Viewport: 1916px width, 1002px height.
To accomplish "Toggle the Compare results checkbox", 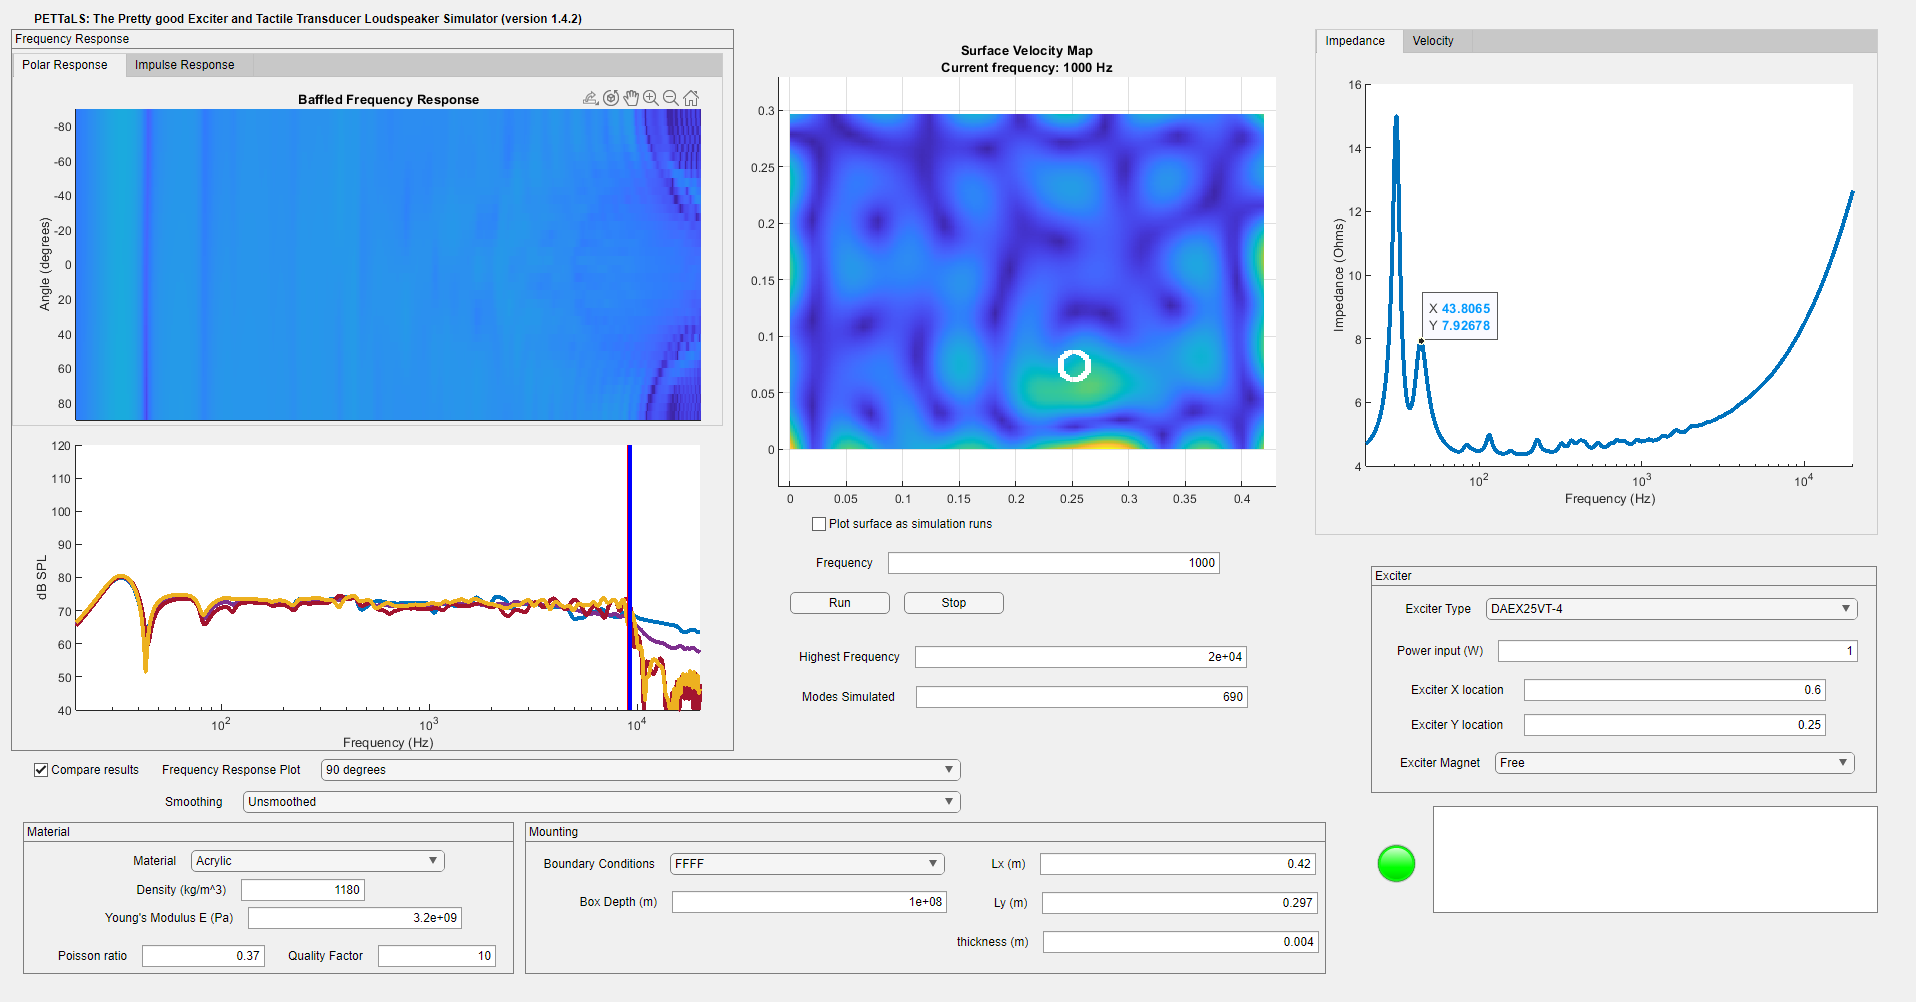I will 41,770.
